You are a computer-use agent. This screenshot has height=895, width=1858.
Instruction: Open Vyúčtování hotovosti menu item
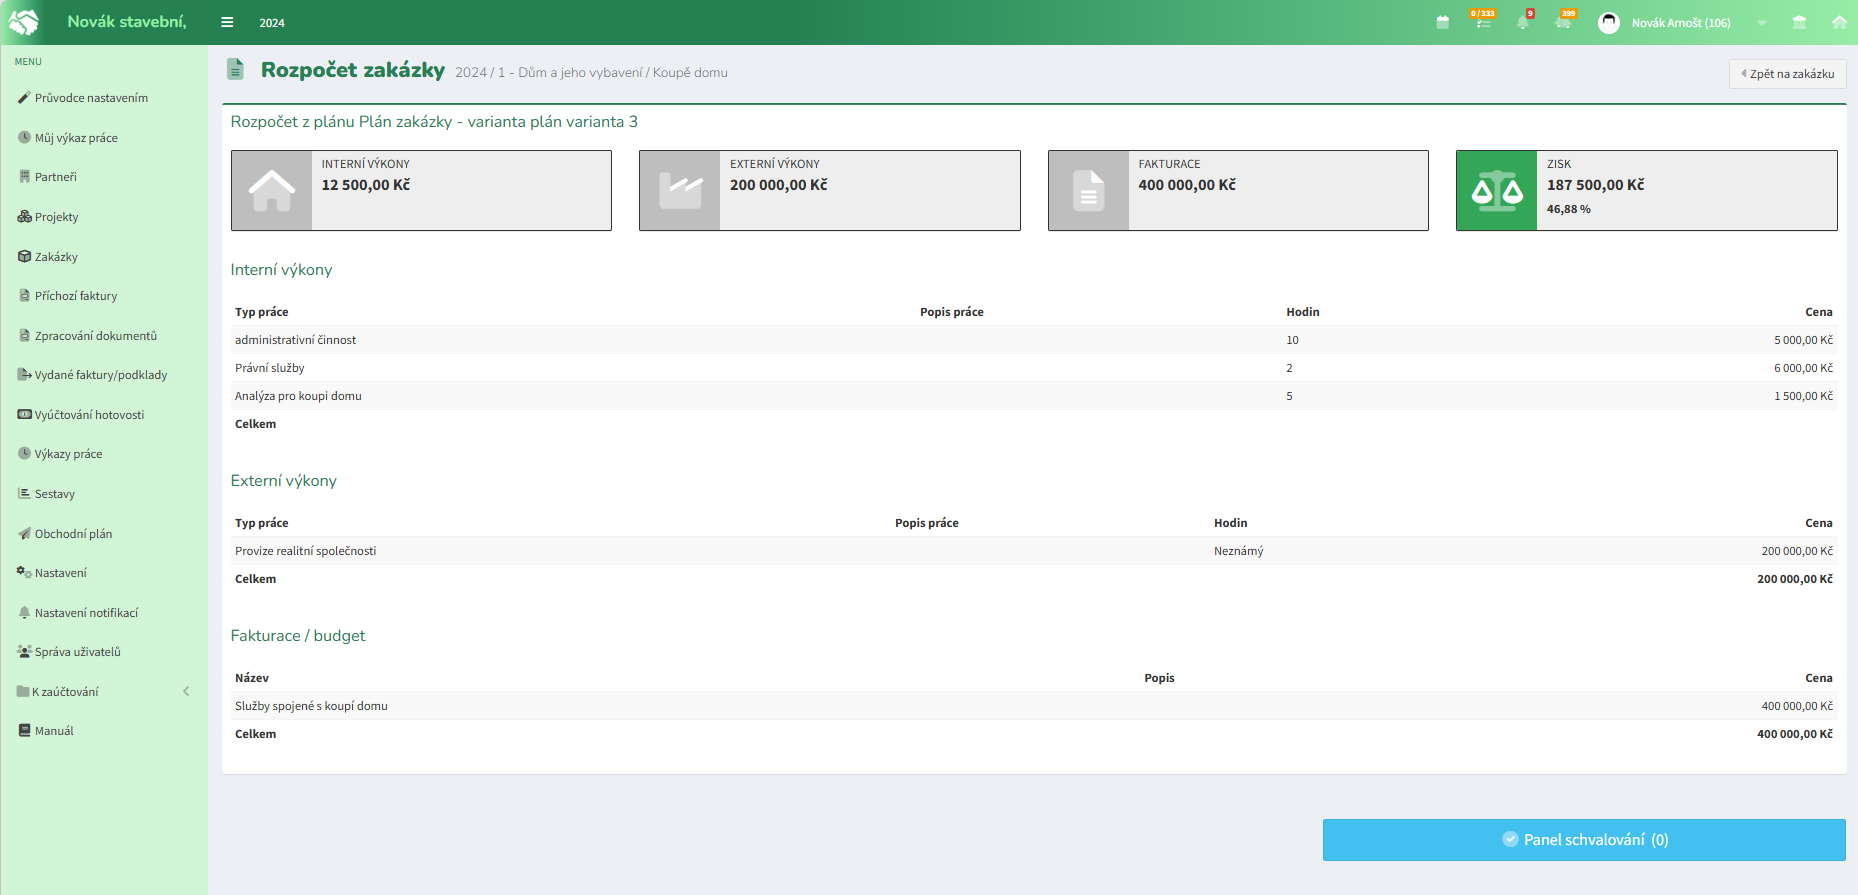click(x=89, y=415)
